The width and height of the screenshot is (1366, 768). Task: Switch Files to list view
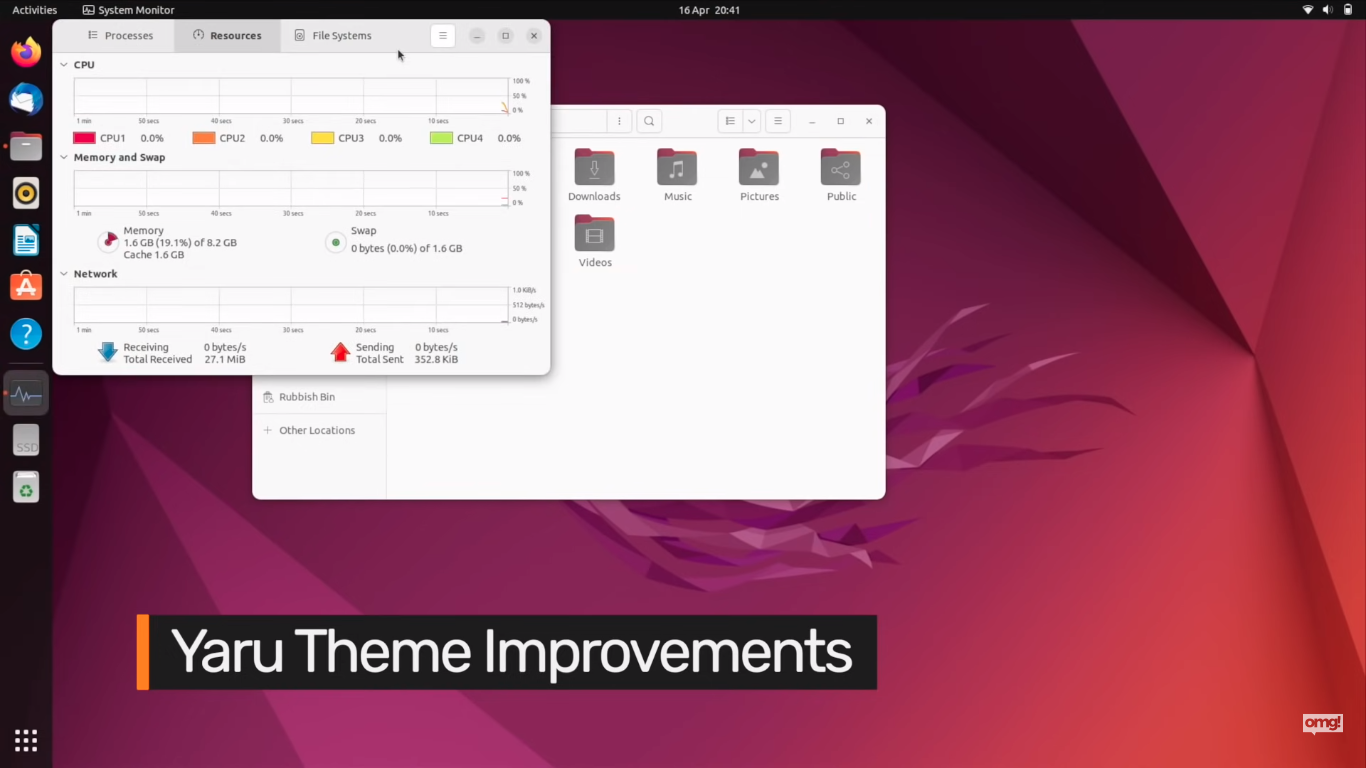pyautogui.click(x=730, y=121)
